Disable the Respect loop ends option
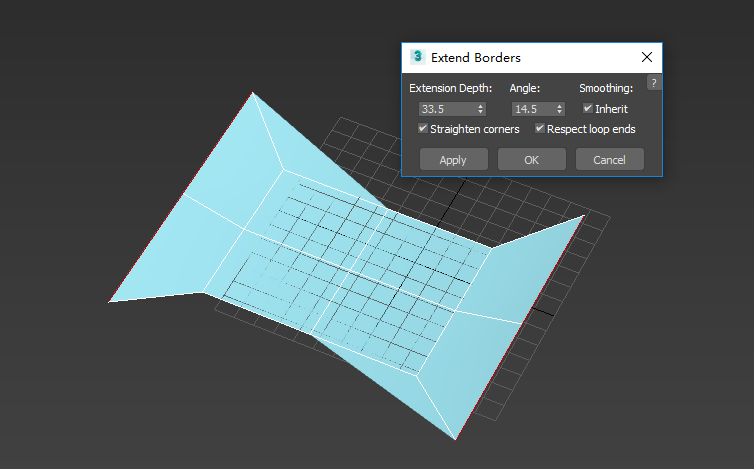 coord(540,129)
